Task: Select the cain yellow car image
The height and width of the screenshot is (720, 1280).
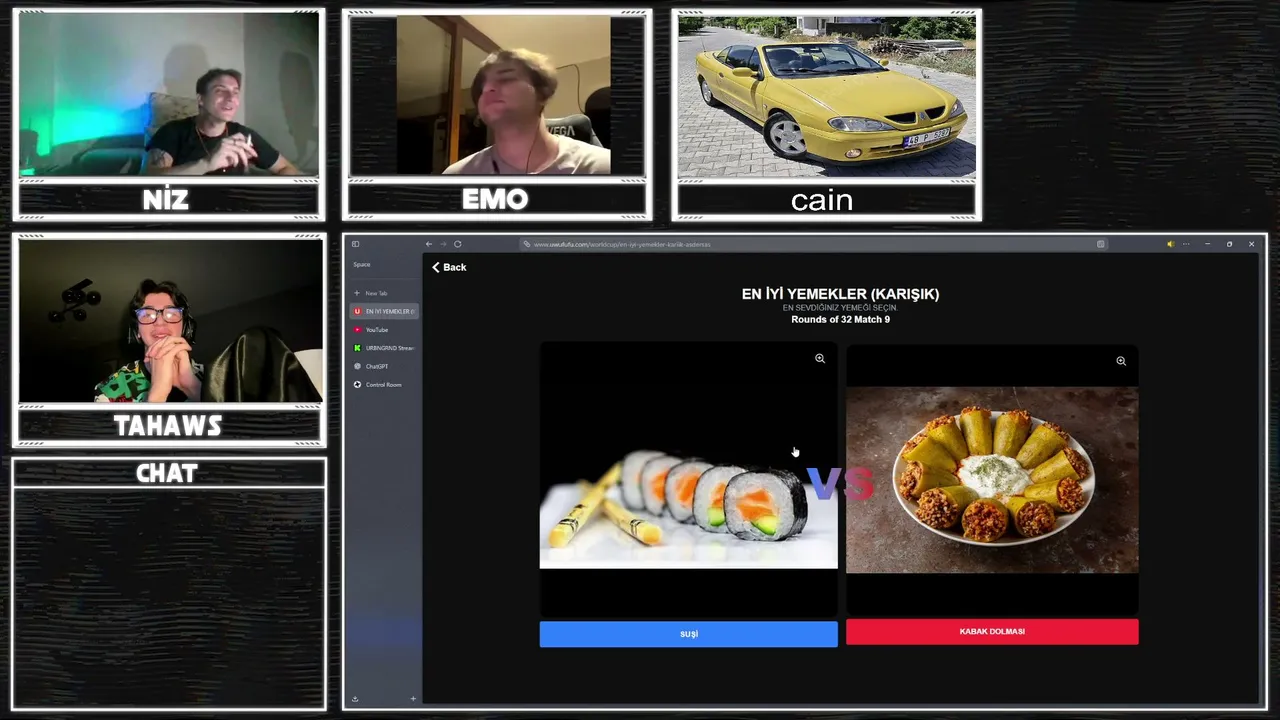Action: pos(827,95)
